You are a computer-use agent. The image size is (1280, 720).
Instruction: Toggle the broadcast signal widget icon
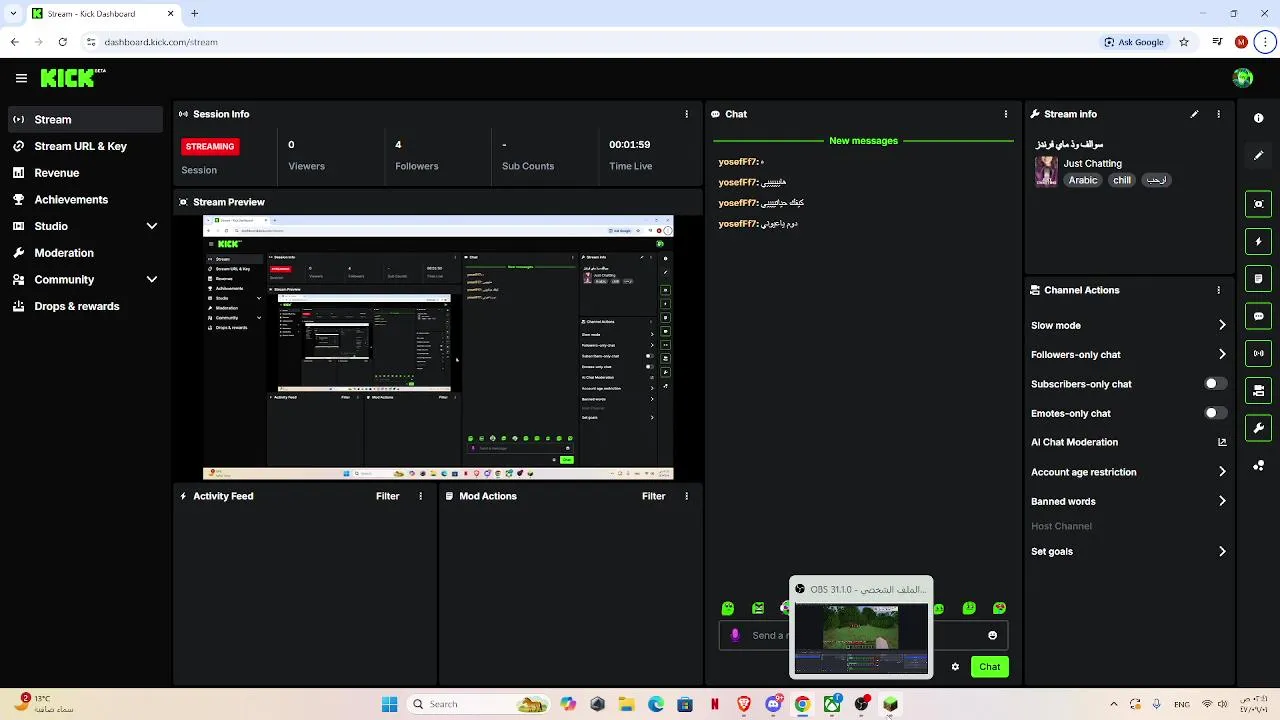1258,353
